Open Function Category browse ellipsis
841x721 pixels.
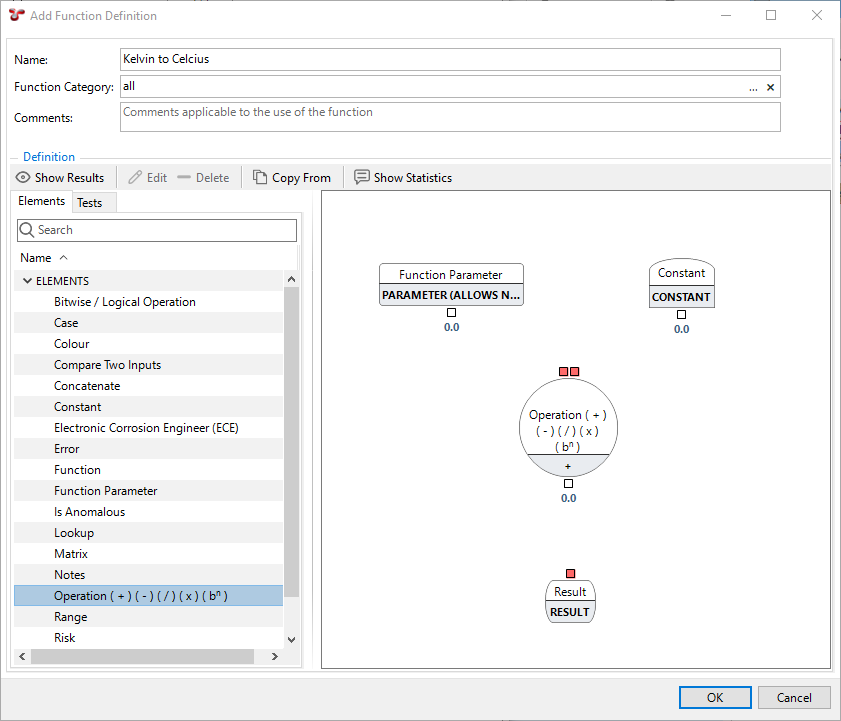[753, 87]
